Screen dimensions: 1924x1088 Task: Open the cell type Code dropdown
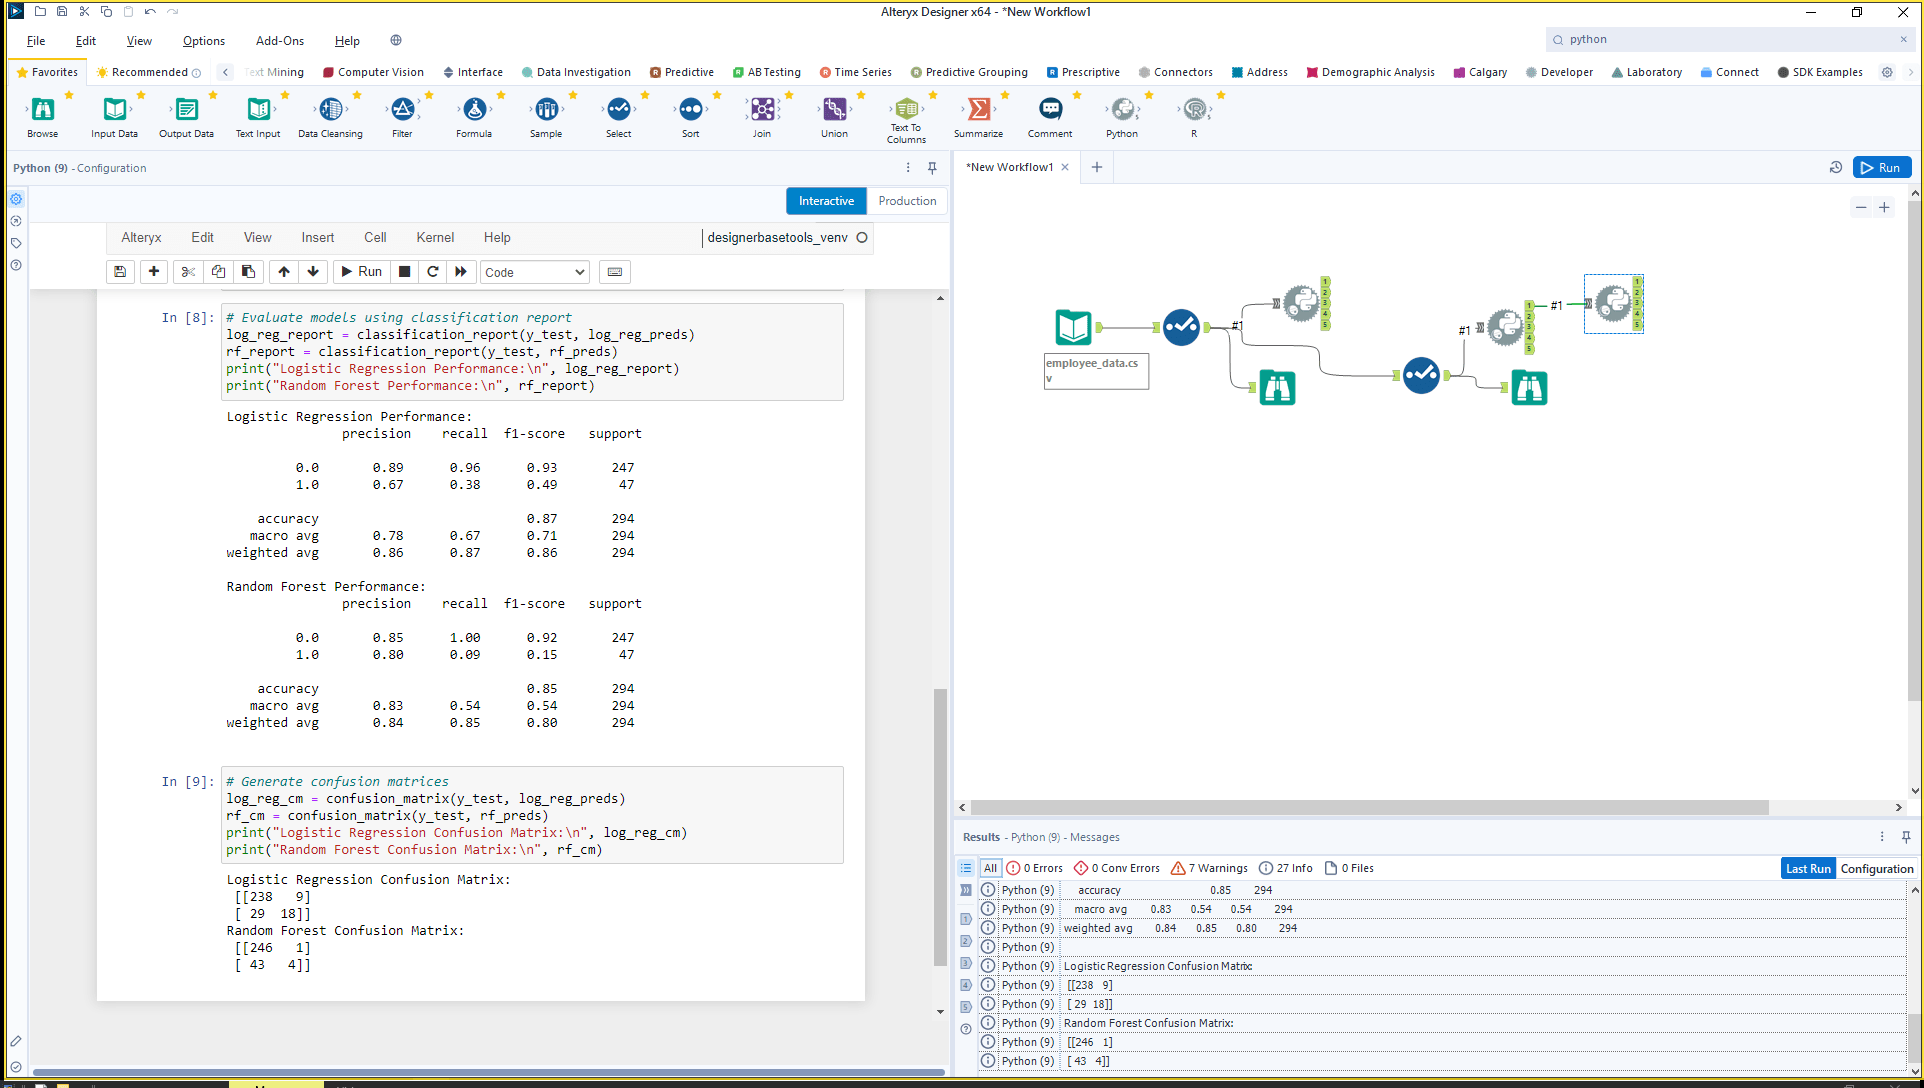click(534, 271)
